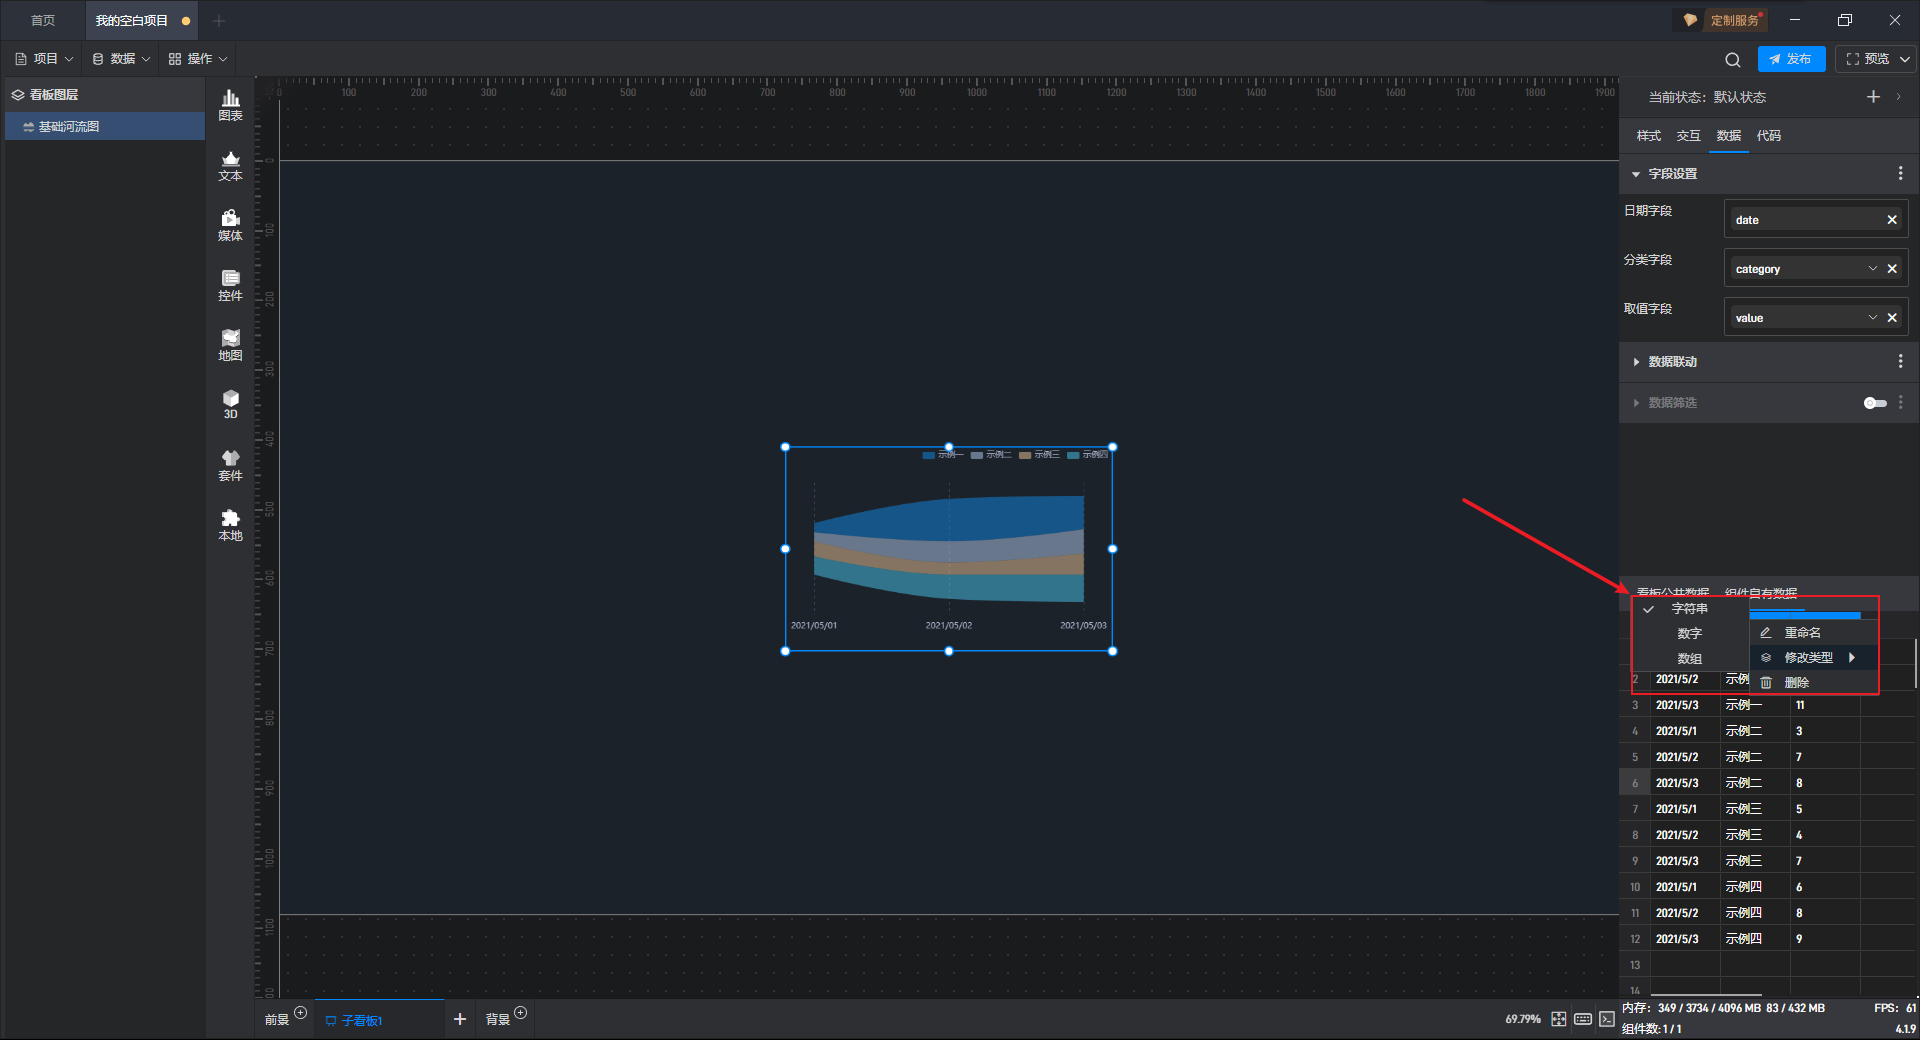
Task: Open the 文本 text components panel
Action: [x=230, y=165]
